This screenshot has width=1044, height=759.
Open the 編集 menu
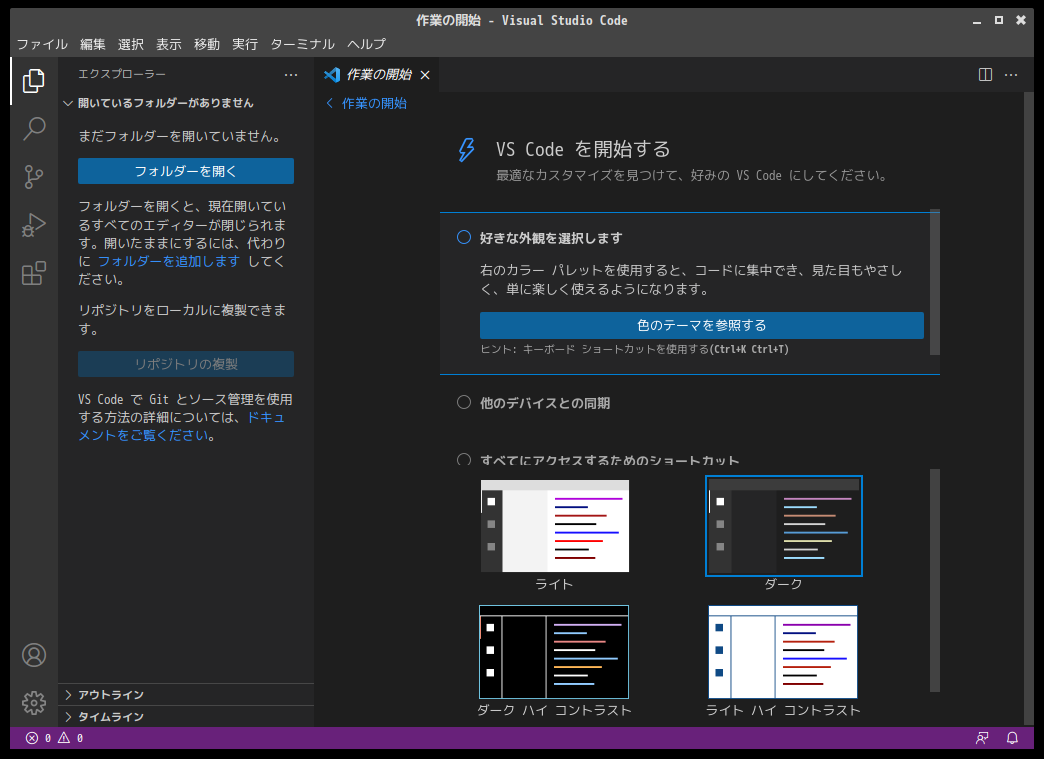point(93,44)
